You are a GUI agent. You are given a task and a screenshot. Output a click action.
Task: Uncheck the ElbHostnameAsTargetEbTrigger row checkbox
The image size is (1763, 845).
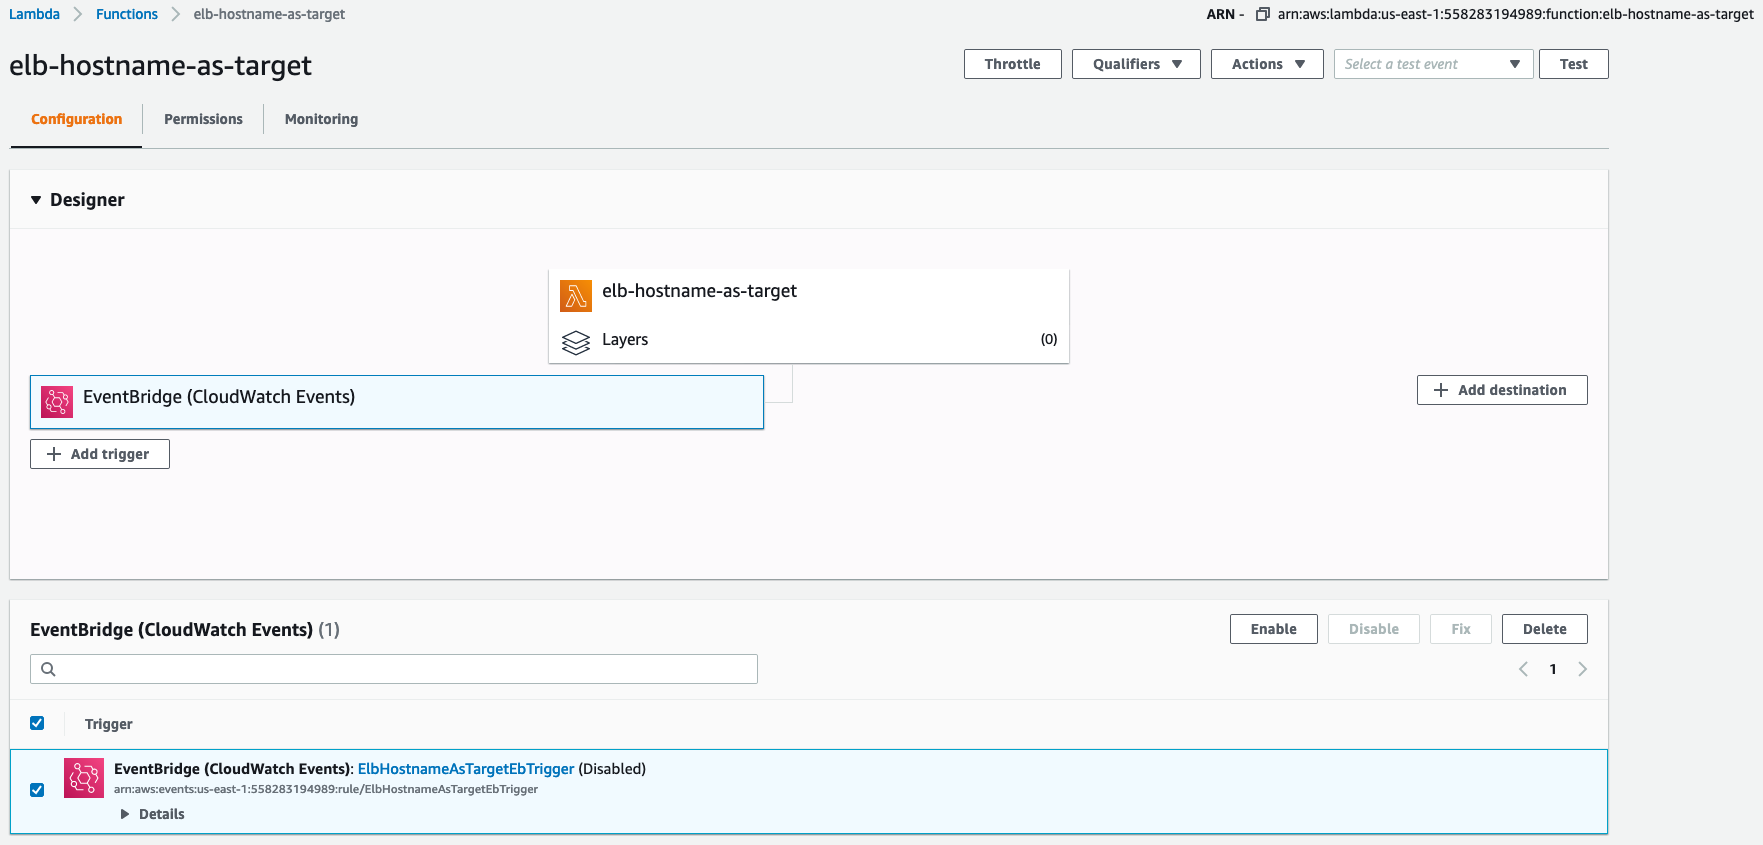[x=37, y=790]
